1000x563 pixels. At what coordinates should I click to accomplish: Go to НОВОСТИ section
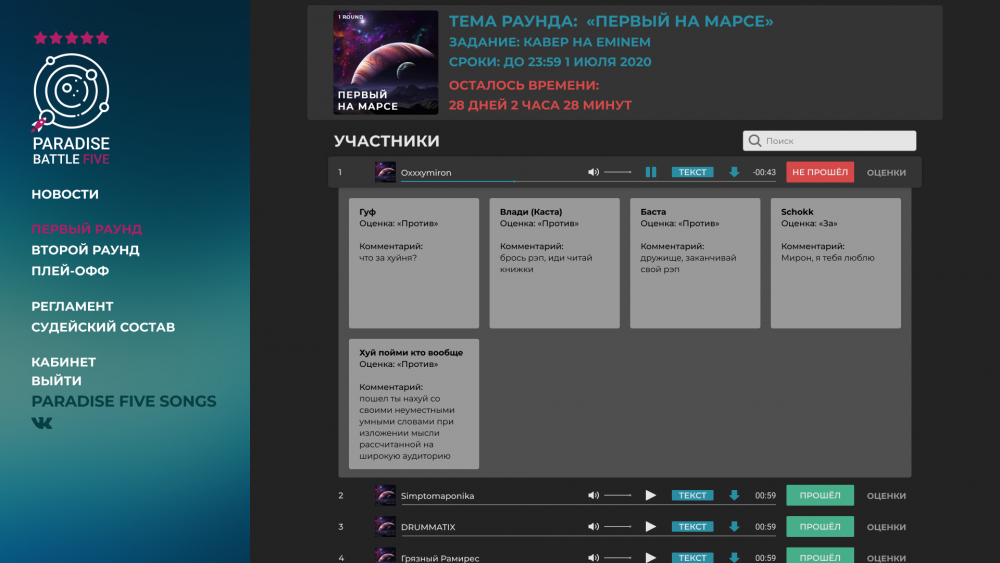(x=65, y=194)
